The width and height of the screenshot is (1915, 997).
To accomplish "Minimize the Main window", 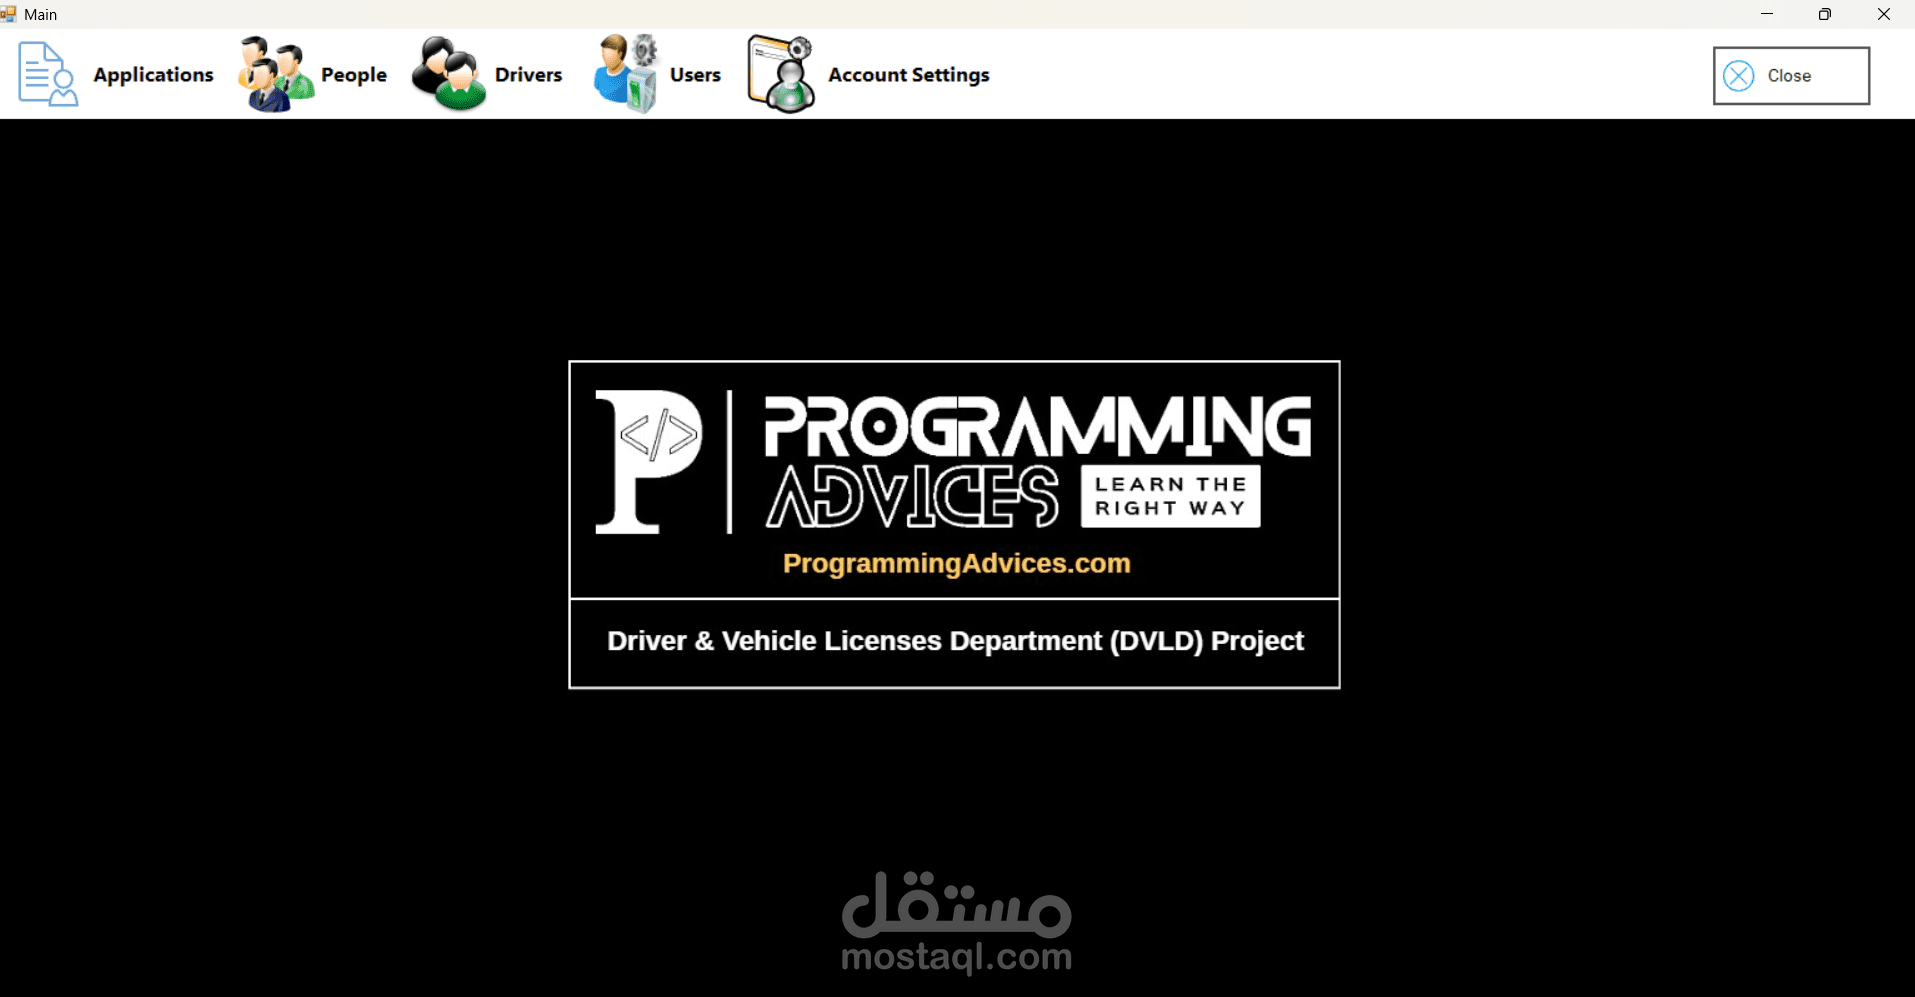I will tap(1765, 14).
